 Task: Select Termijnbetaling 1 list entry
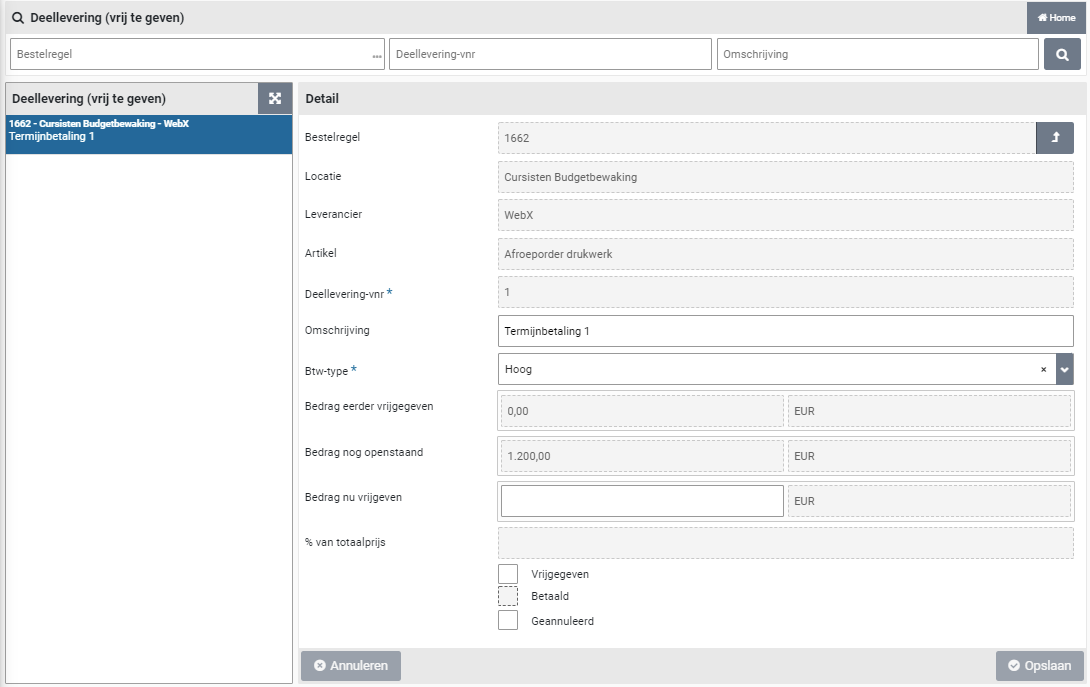[149, 134]
